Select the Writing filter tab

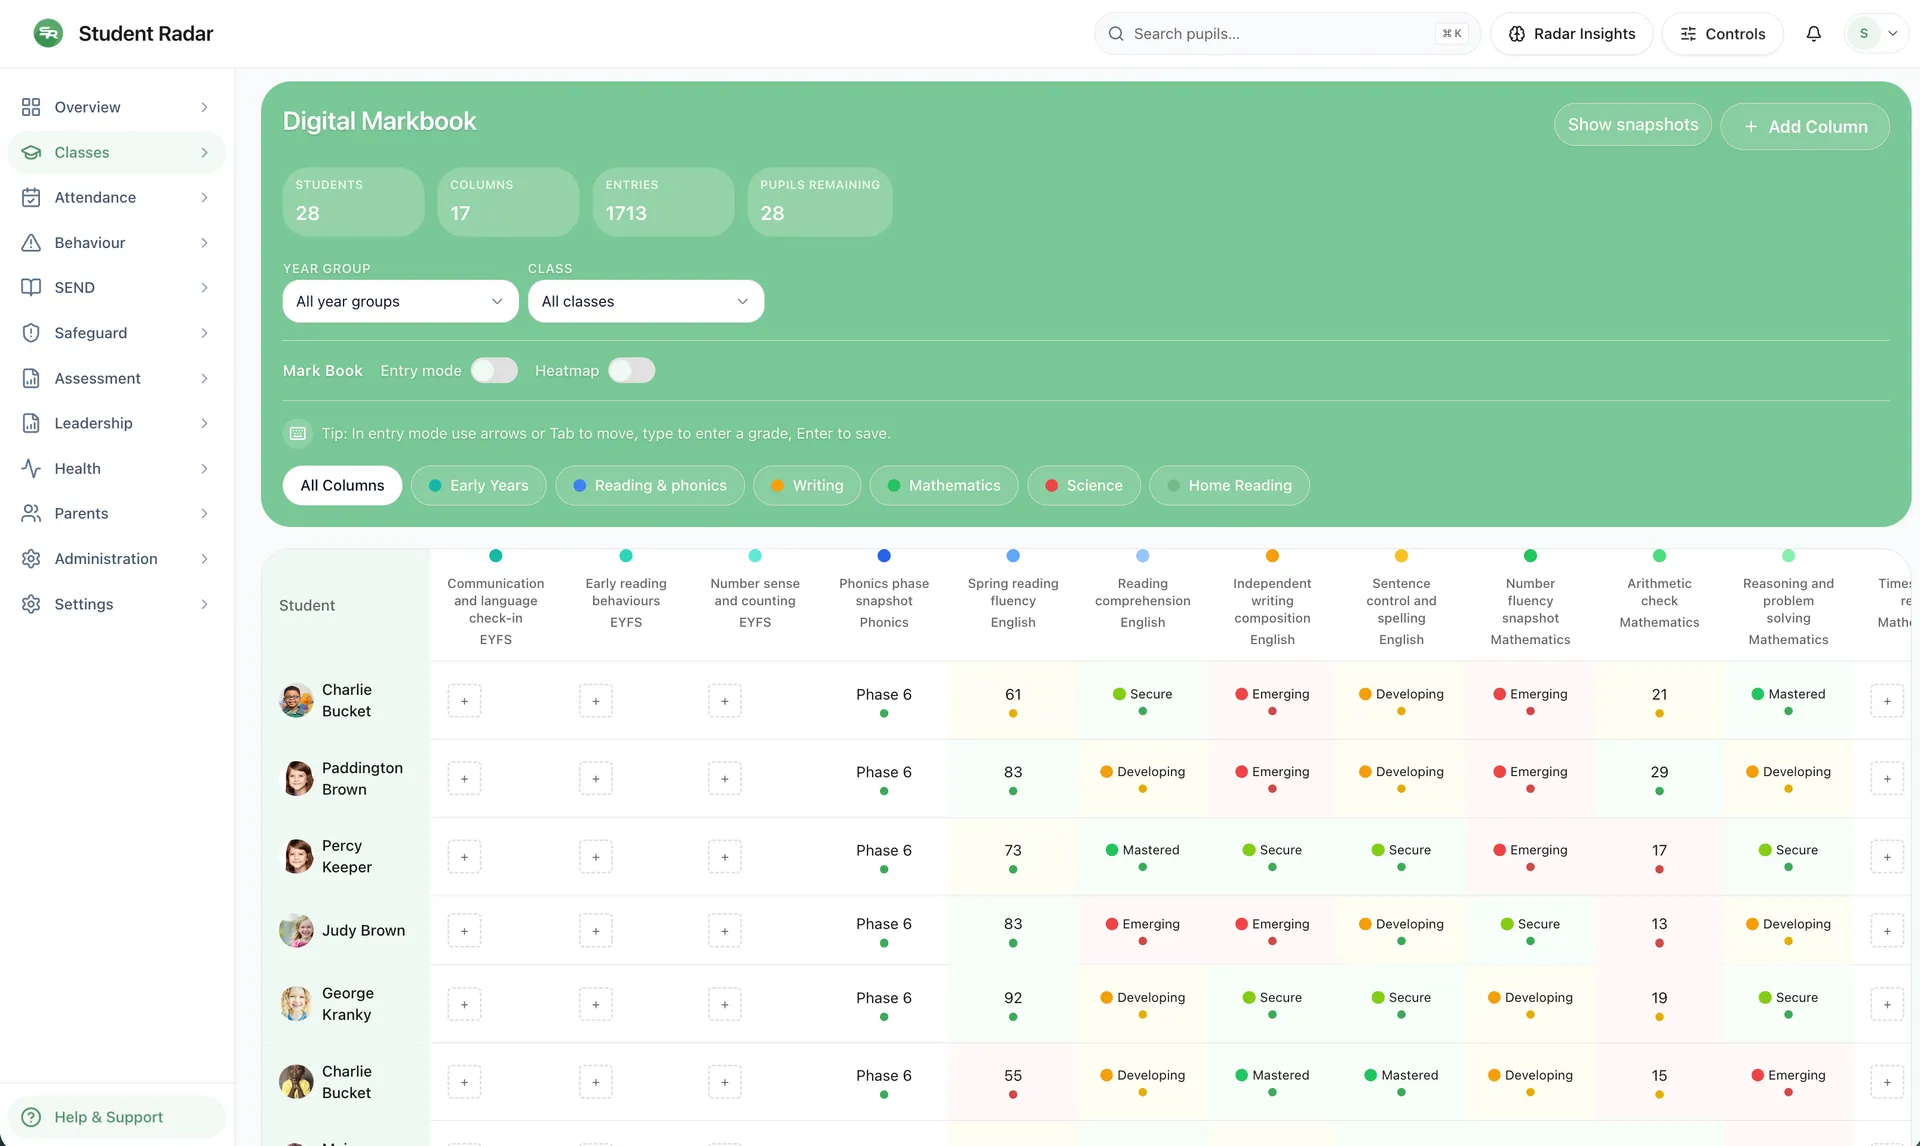(807, 485)
